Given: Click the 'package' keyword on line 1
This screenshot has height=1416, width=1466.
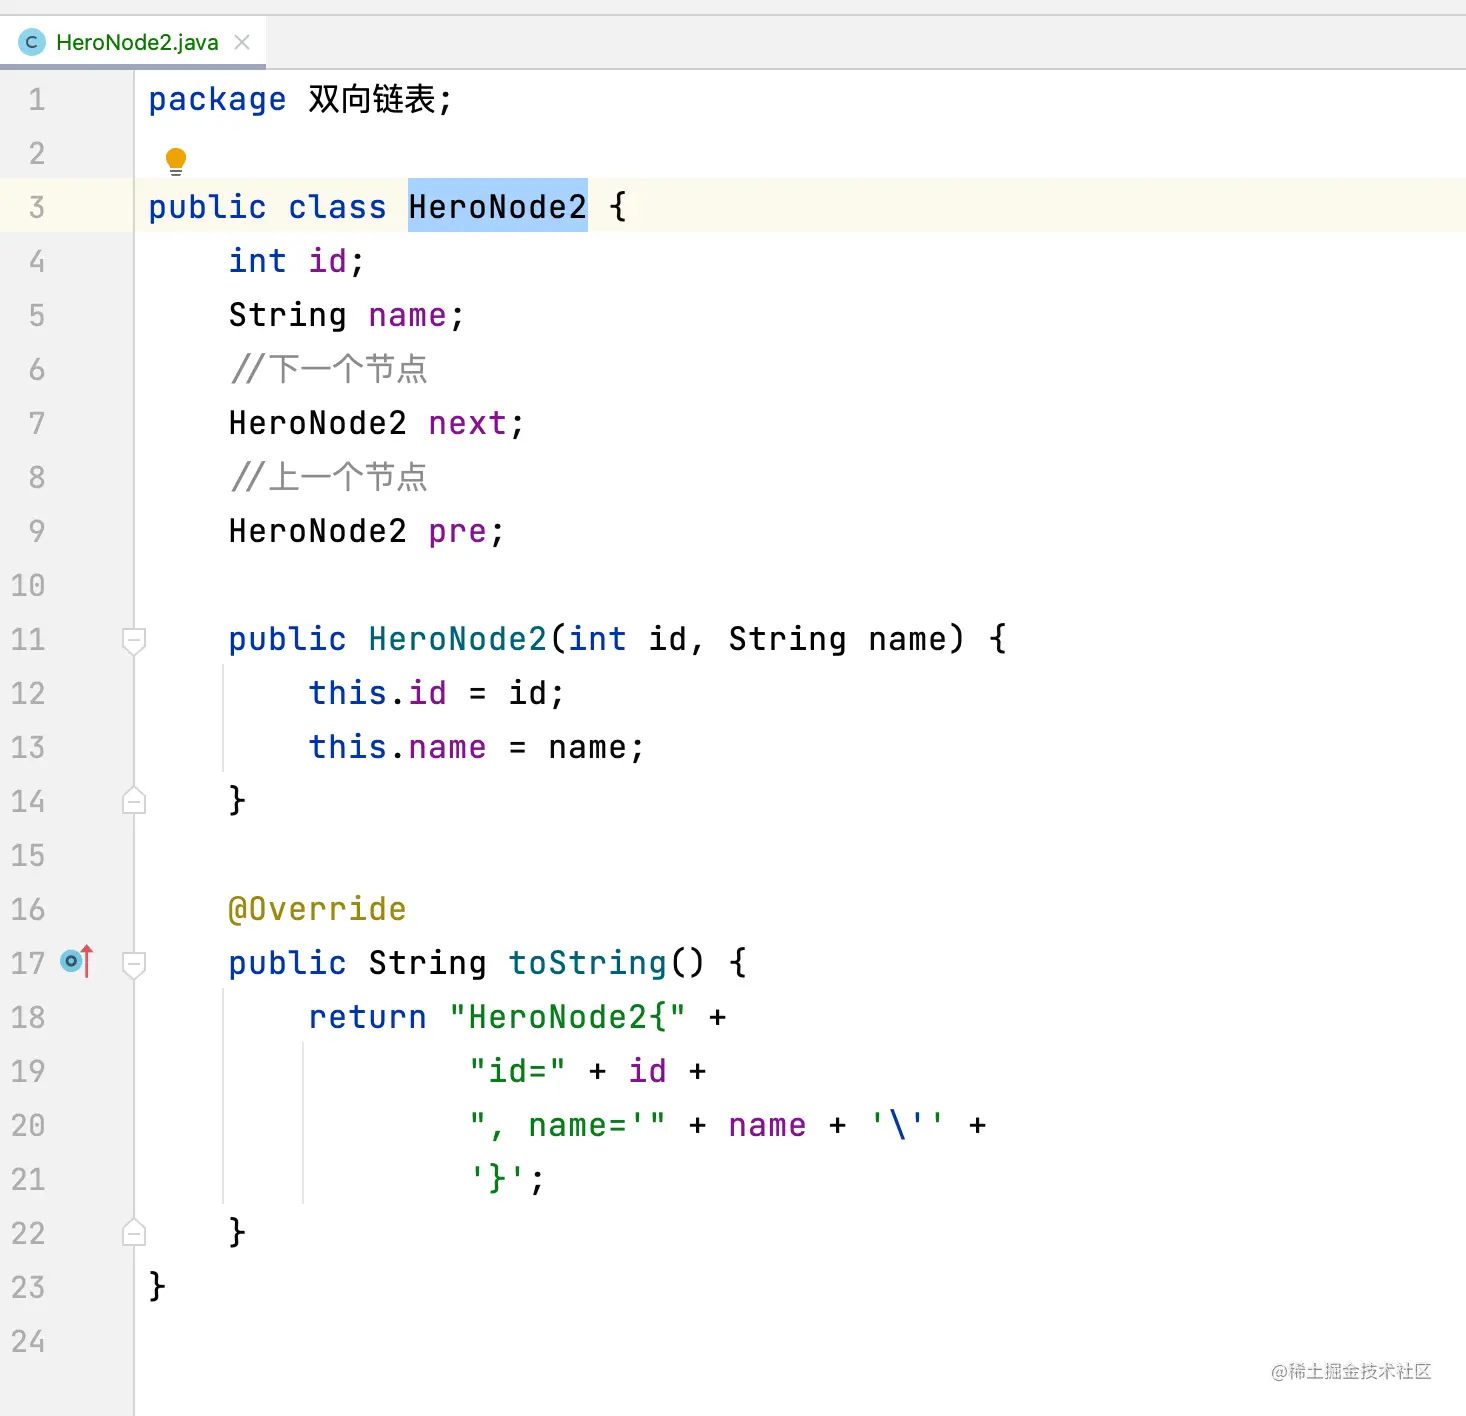Looking at the screenshot, I should coord(217,100).
